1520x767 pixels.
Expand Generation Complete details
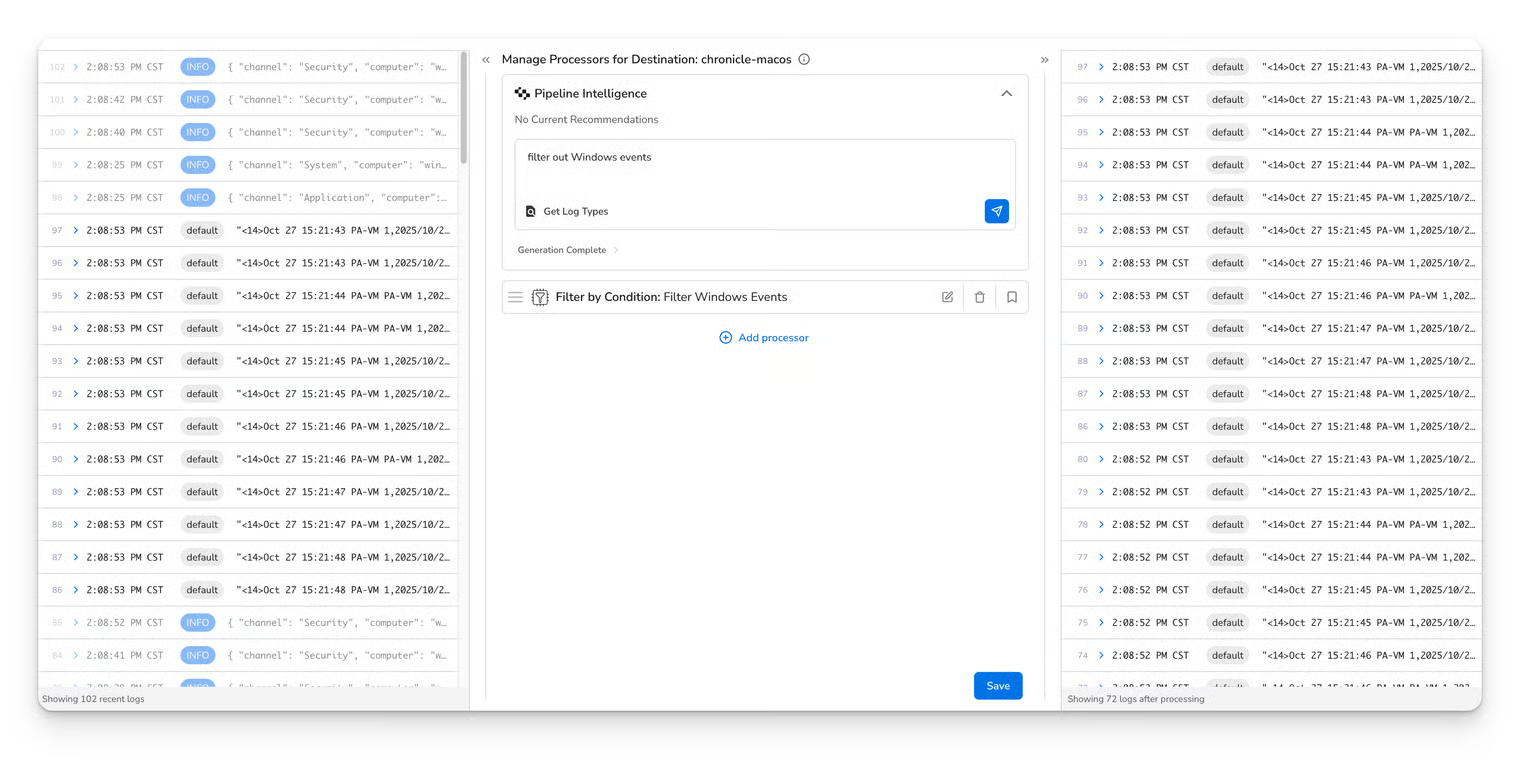pos(616,250)
